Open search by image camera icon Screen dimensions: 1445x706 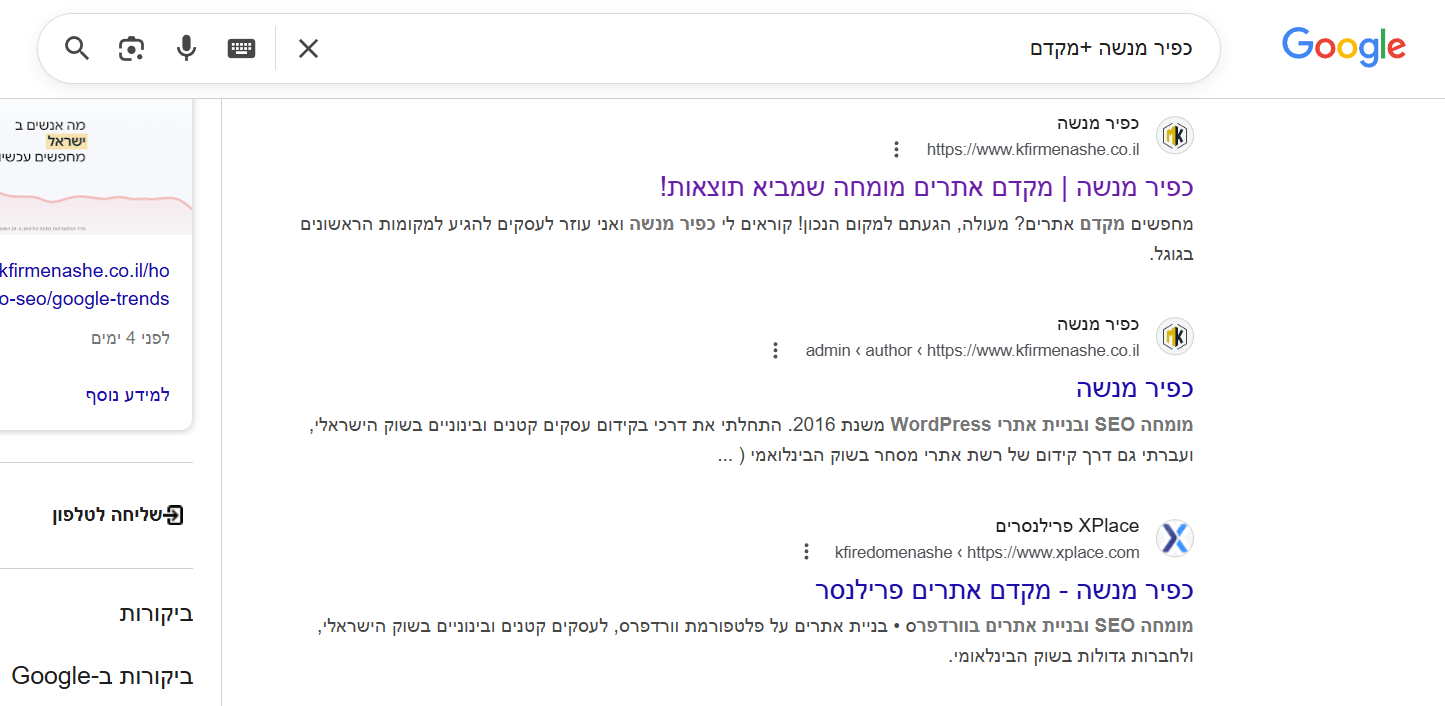point(132,48)
